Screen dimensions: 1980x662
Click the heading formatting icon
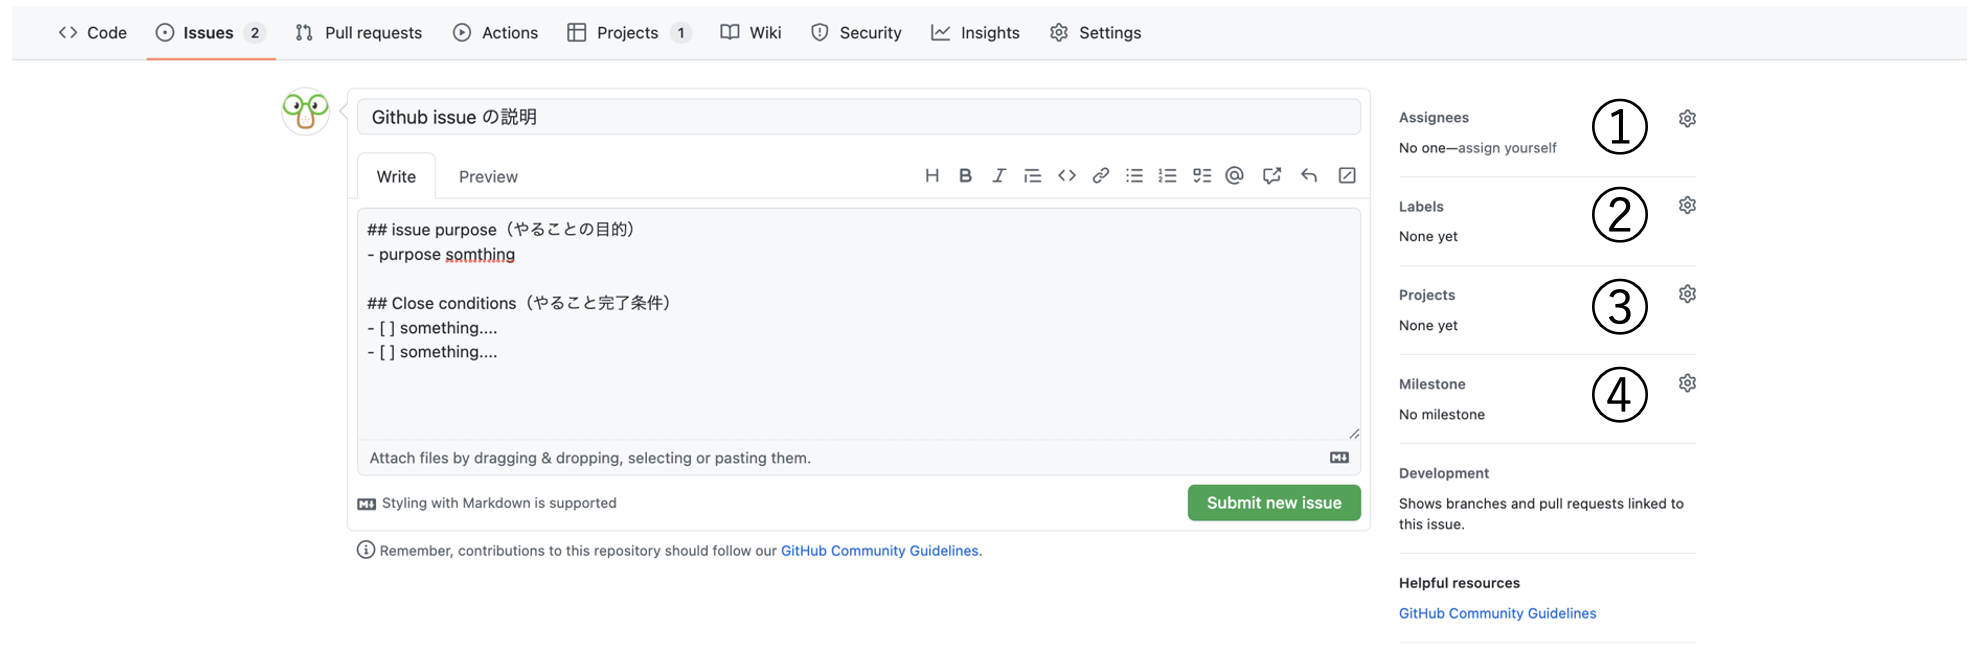pos(931,176)
